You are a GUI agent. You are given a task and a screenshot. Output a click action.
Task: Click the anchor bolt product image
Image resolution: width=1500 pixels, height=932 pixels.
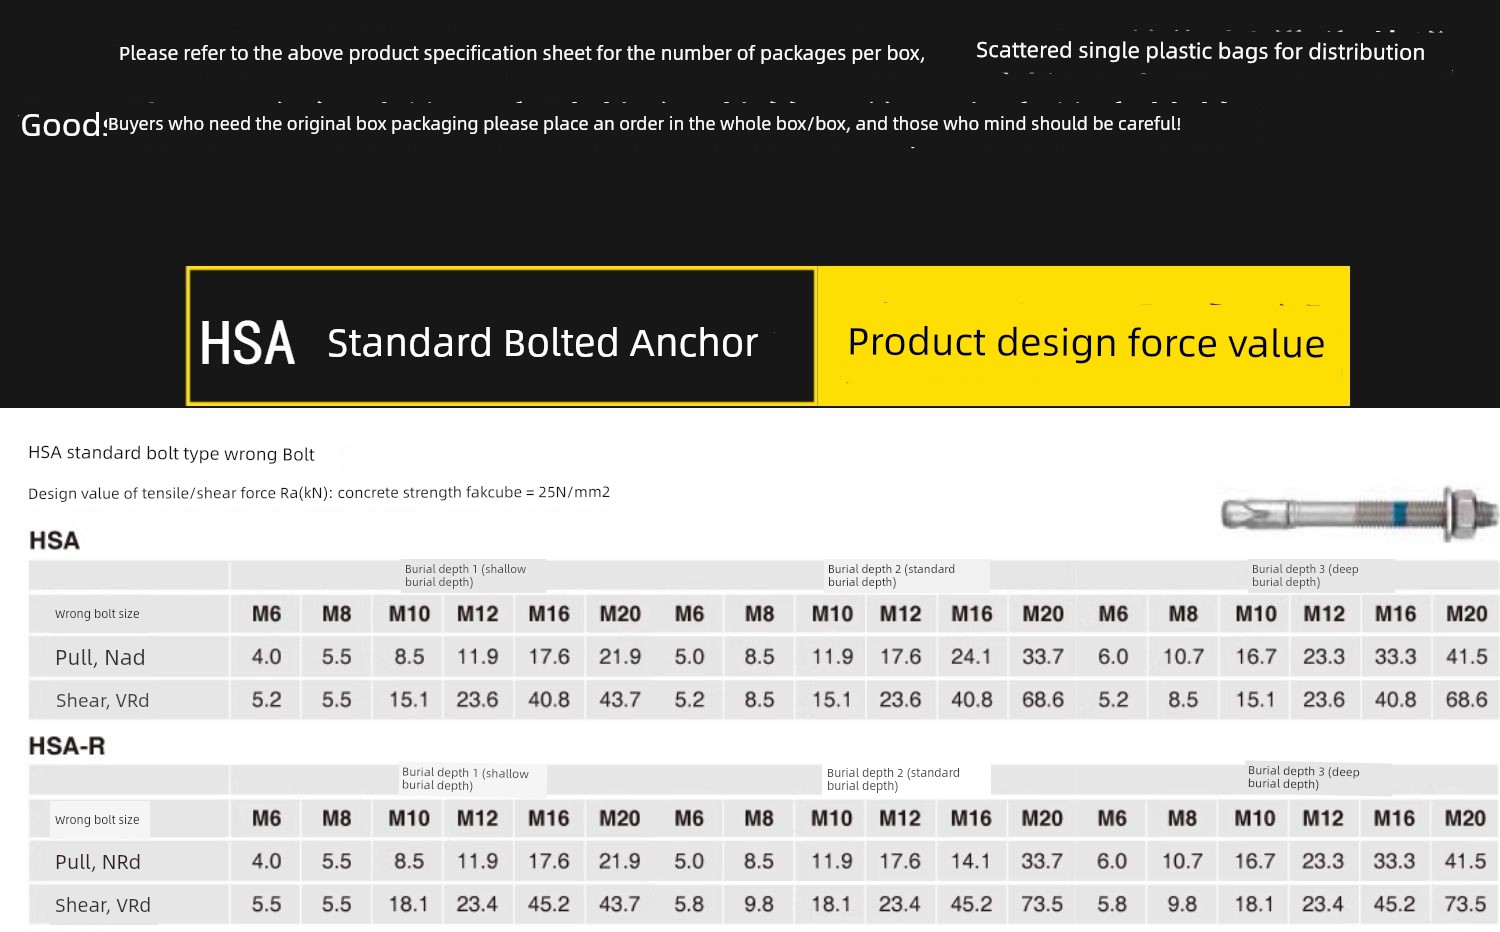pos(1360,514)
